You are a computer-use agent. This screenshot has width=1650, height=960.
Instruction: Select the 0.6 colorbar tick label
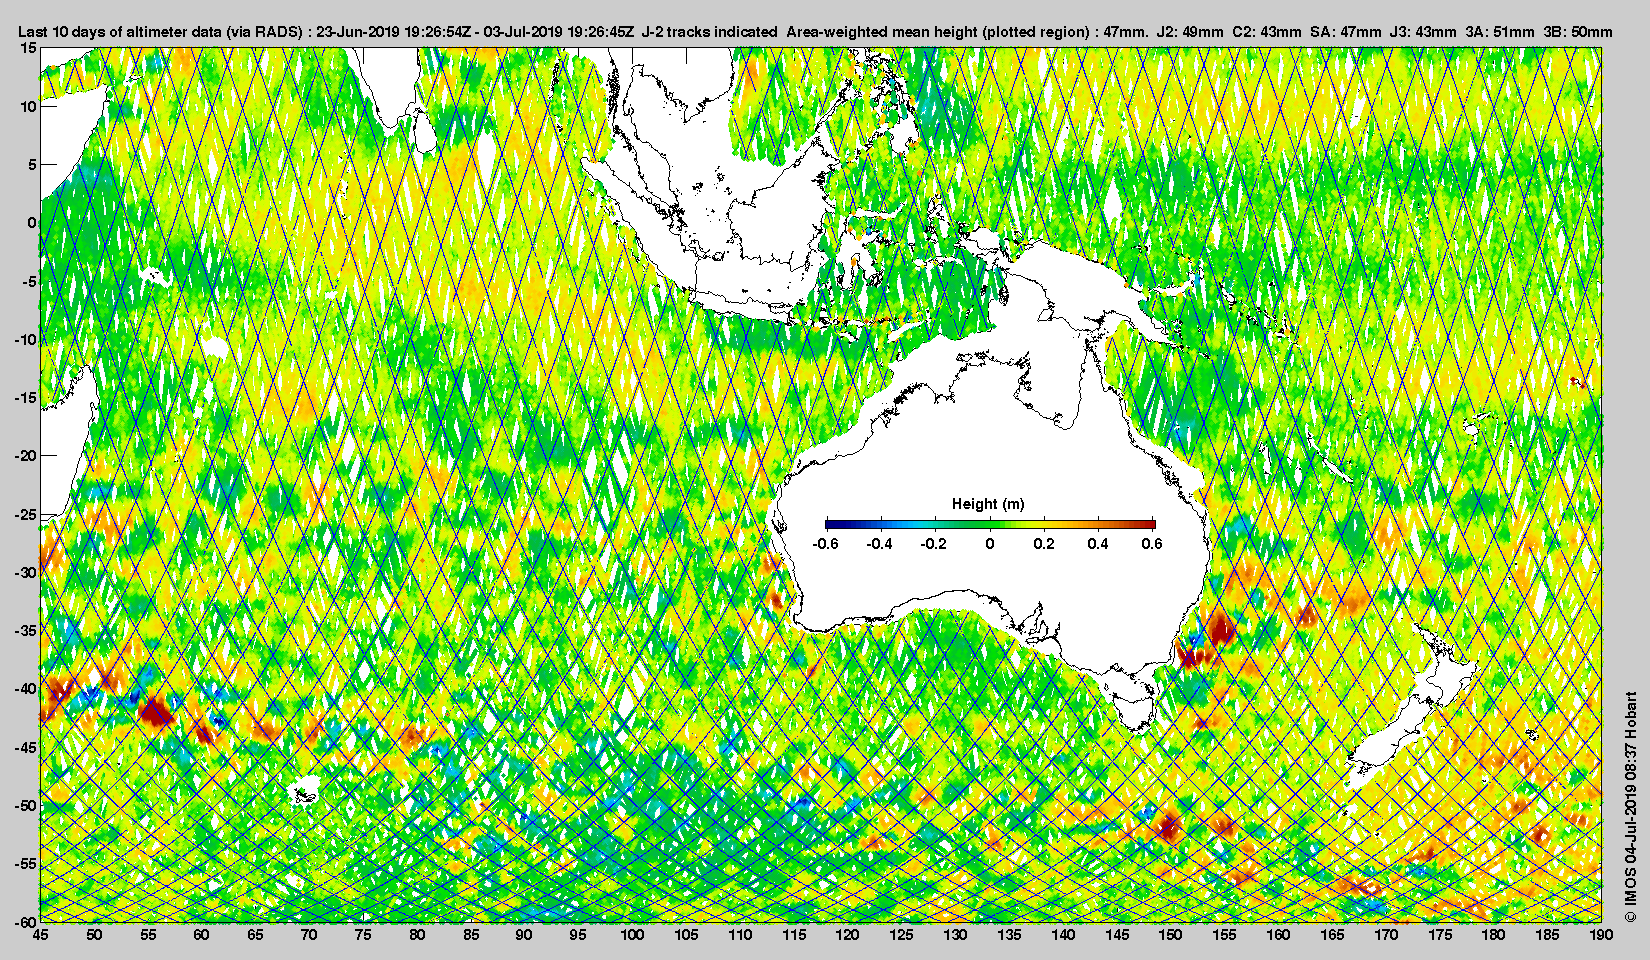(1152, 544)
